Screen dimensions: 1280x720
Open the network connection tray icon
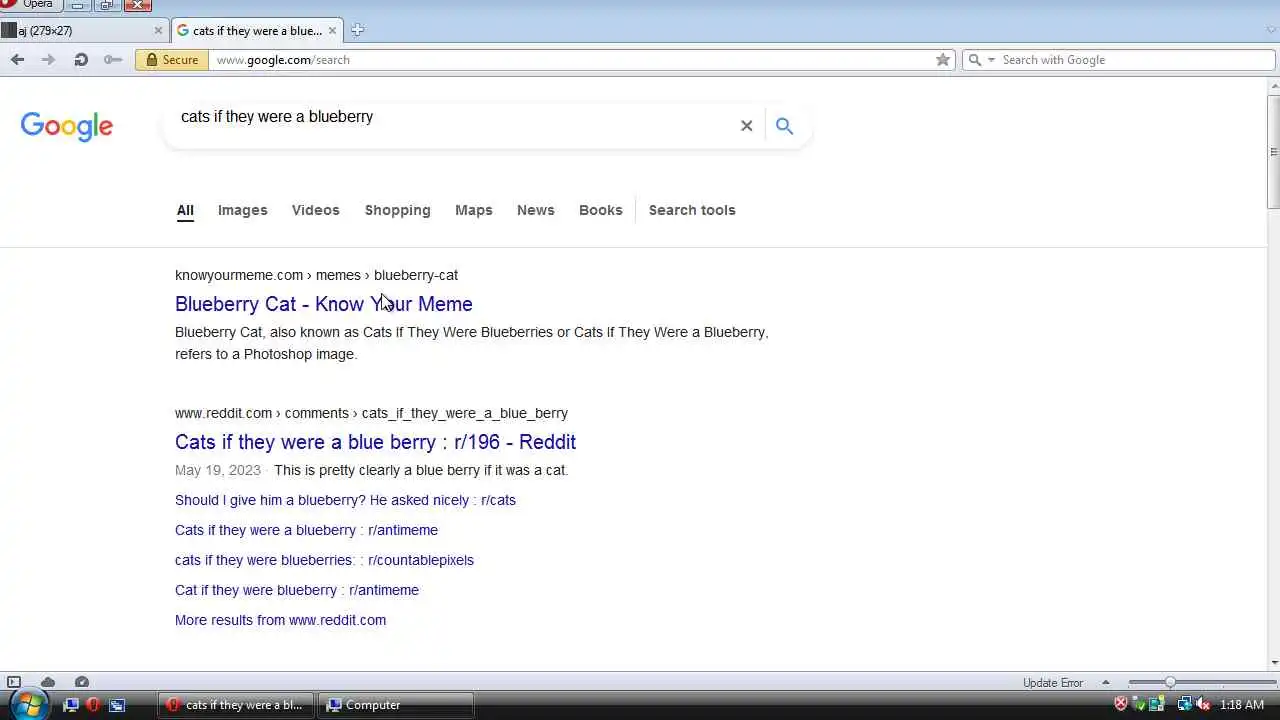pyautogui.click(x=1185, y=705)
